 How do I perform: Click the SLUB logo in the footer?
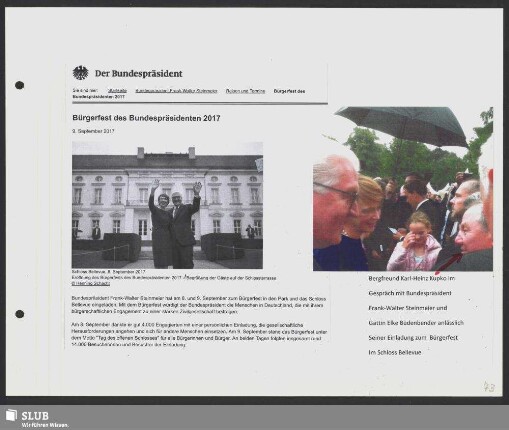coord(27,416)
